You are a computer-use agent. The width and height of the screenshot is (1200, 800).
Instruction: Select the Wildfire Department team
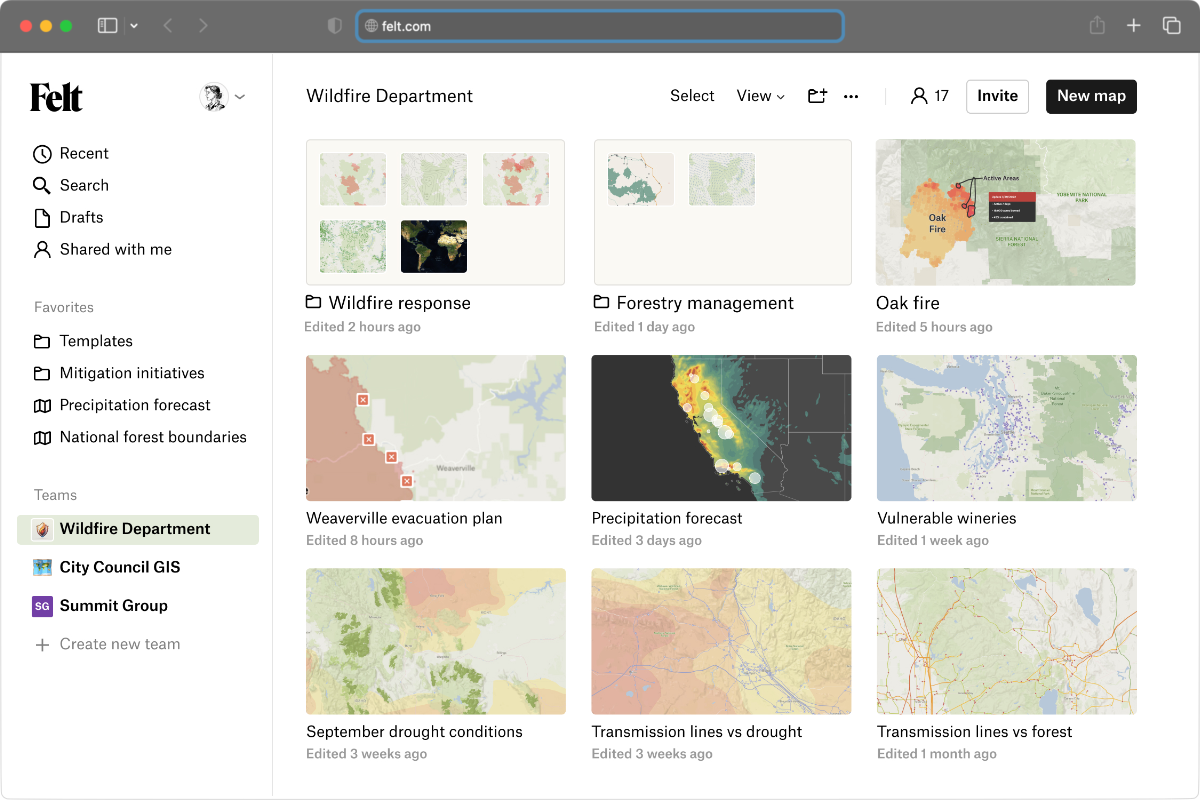pos(138,529)
